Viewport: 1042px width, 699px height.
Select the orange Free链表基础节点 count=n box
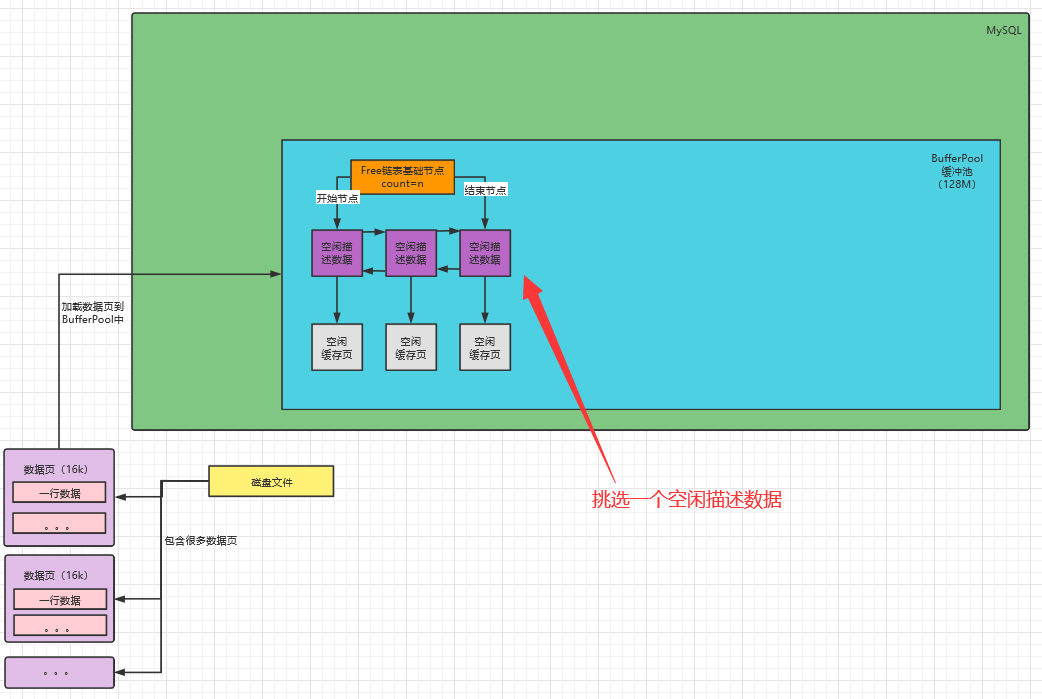(x=403, y=177)
